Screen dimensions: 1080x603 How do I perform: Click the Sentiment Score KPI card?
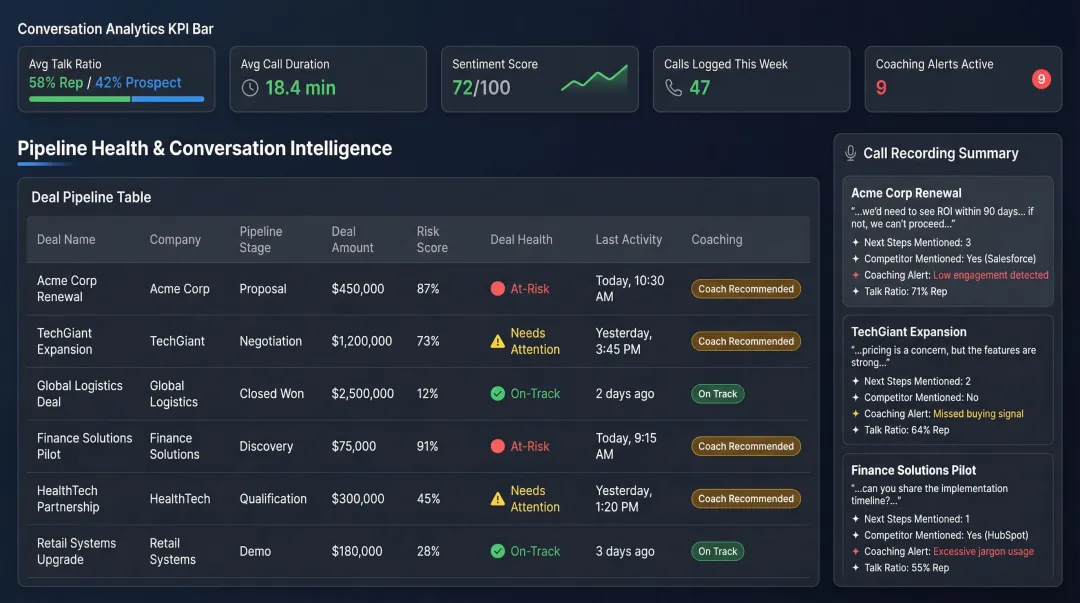(540, 79)
